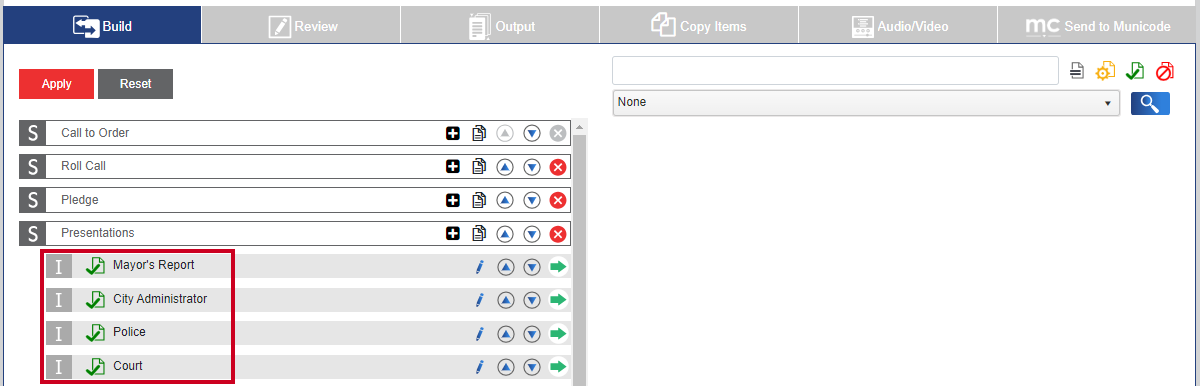The image size is (1200, 386).
Task: Move Roll Call section up
Action: tap(505, 167)
